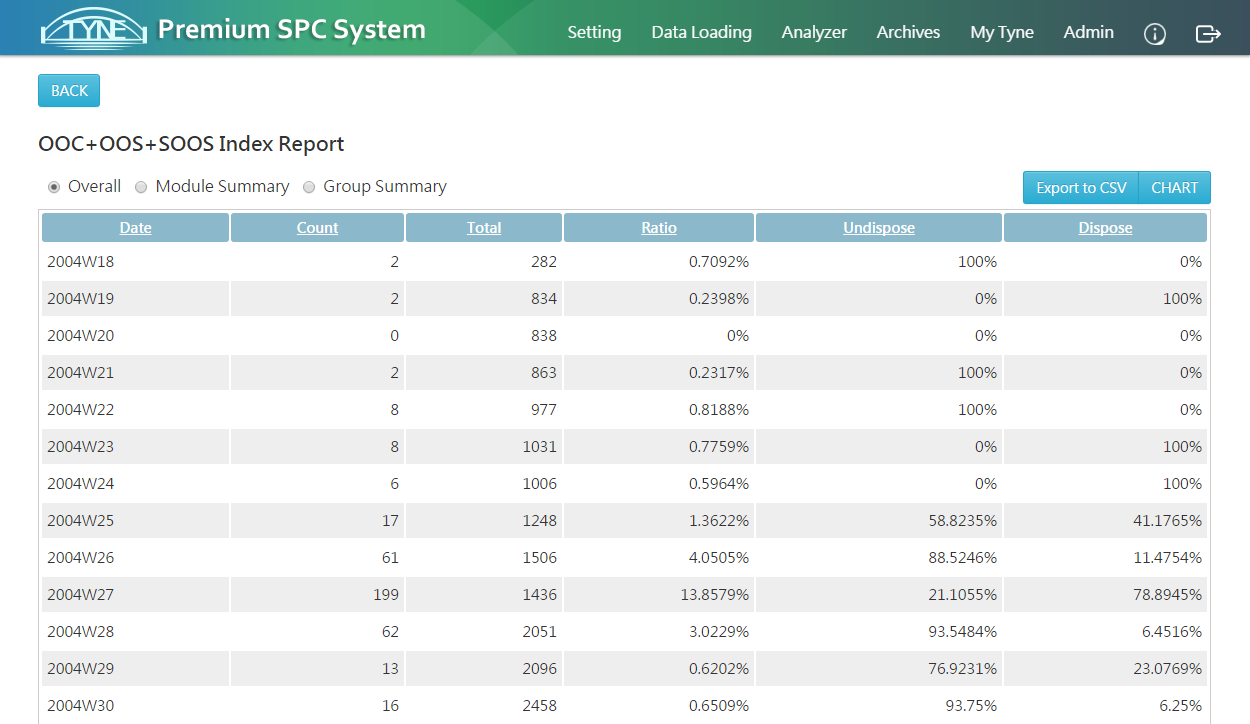Click the TYNE bridge logo
Image resolution: width=1250 pixels, height=724 pixels.
coord(94,30)
